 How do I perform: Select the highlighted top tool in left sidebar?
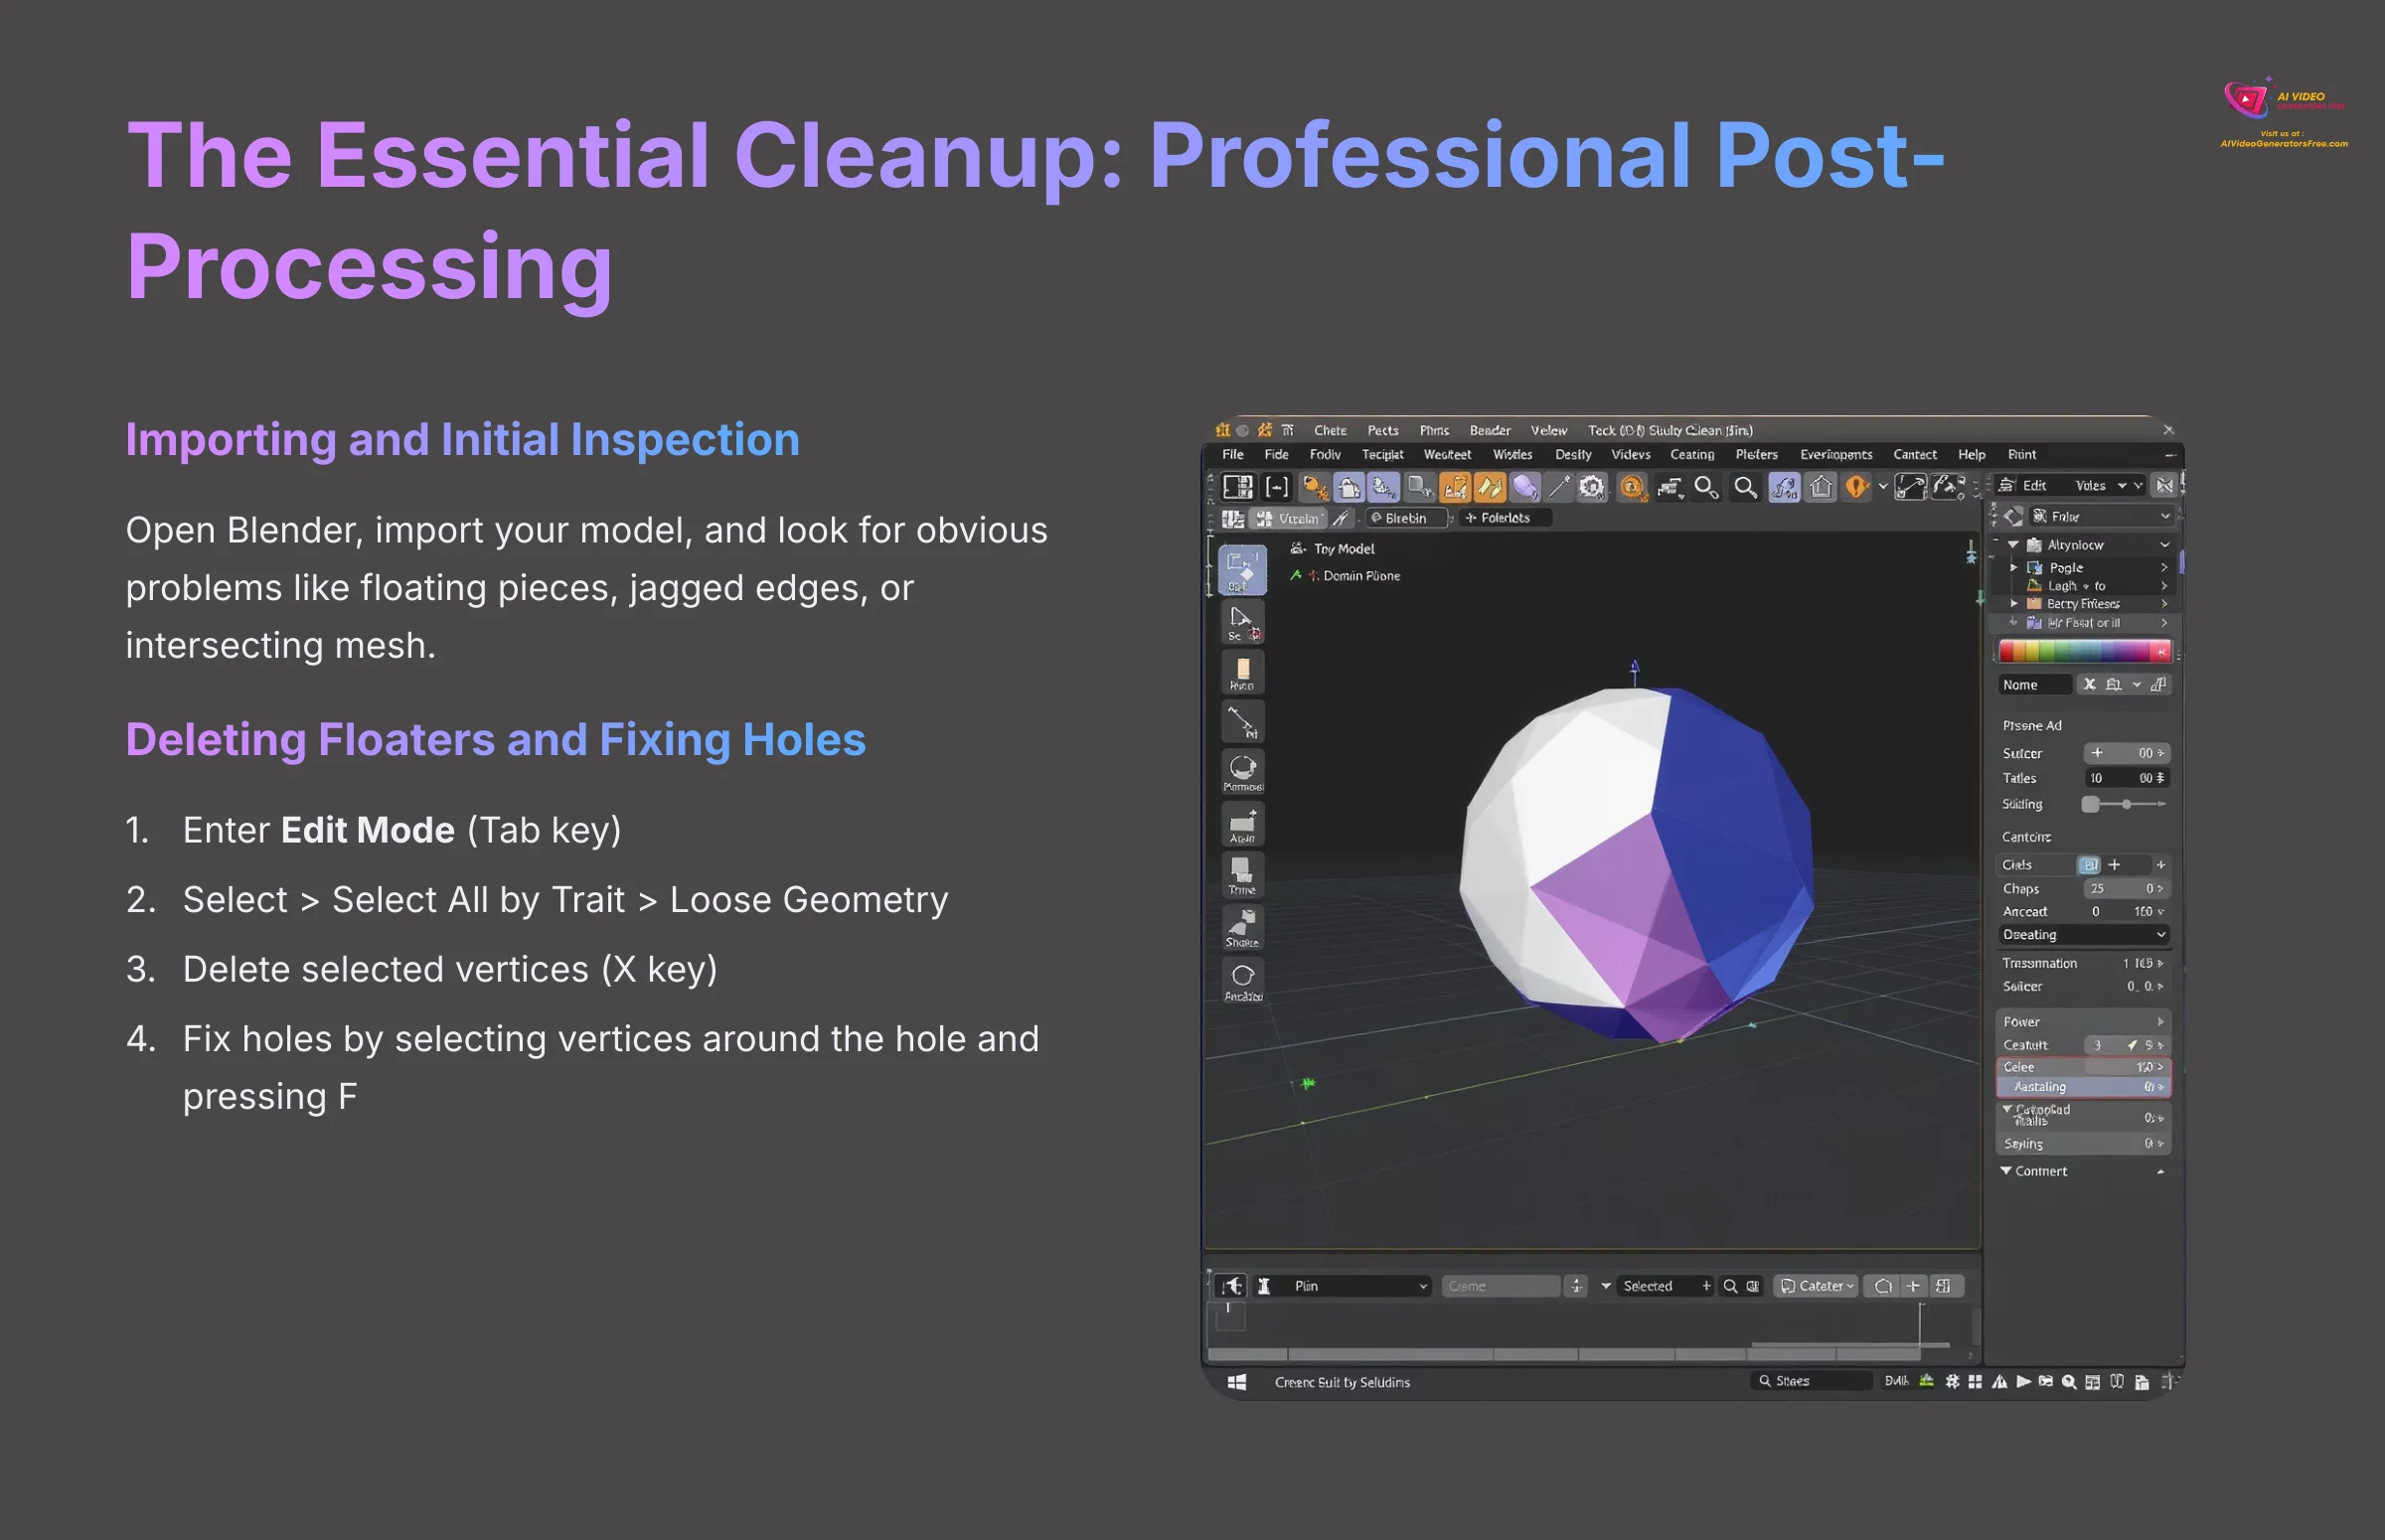(x=1242, y=570)
